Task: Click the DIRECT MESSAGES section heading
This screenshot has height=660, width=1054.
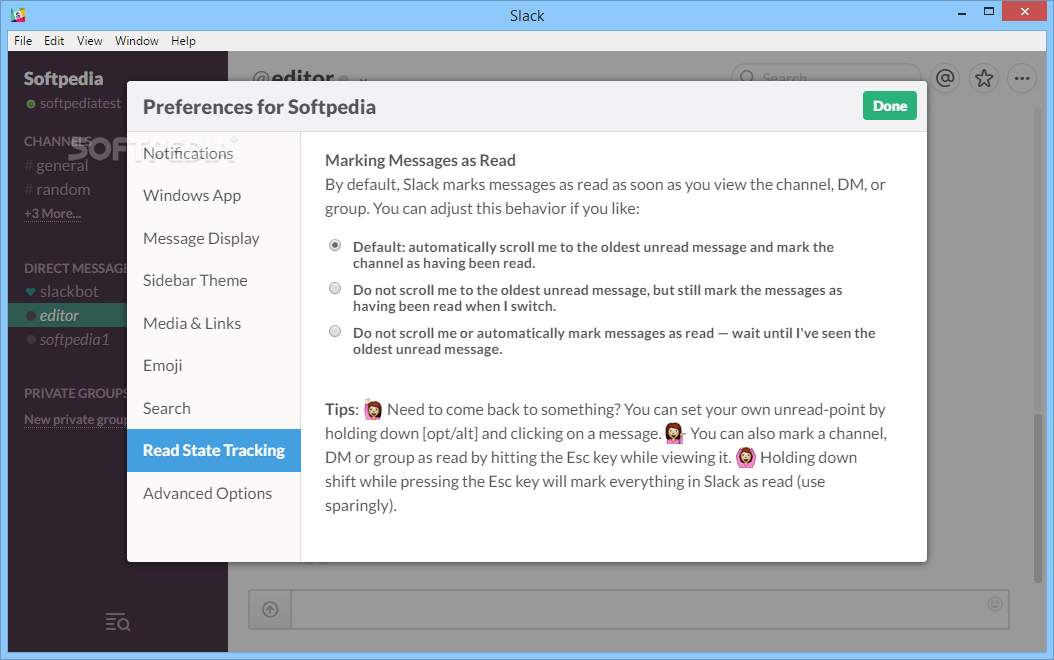Action: pyautogui.click(x=75, y=268)
